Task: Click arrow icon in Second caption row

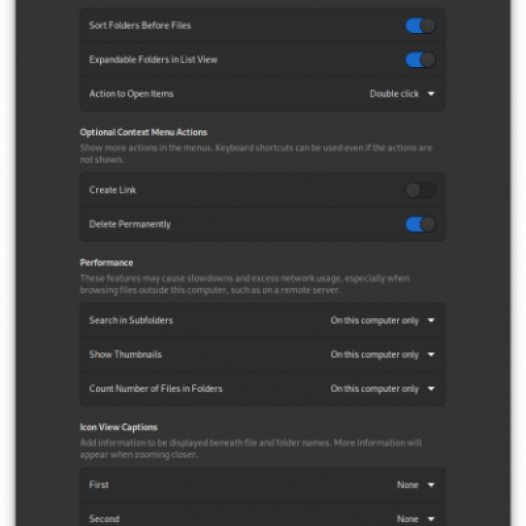Action: pos(431,519)
